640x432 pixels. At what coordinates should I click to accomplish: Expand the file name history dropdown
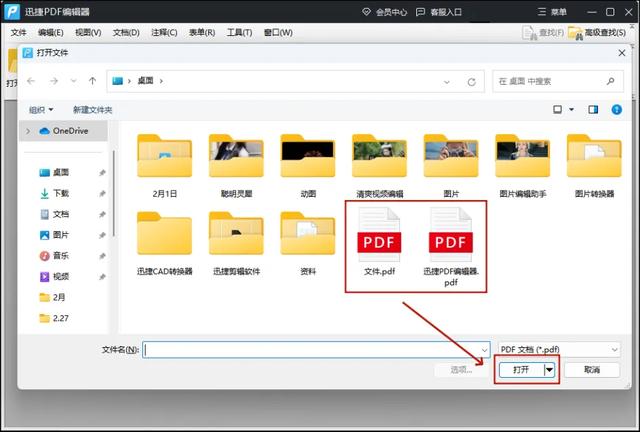pos(484,350)
